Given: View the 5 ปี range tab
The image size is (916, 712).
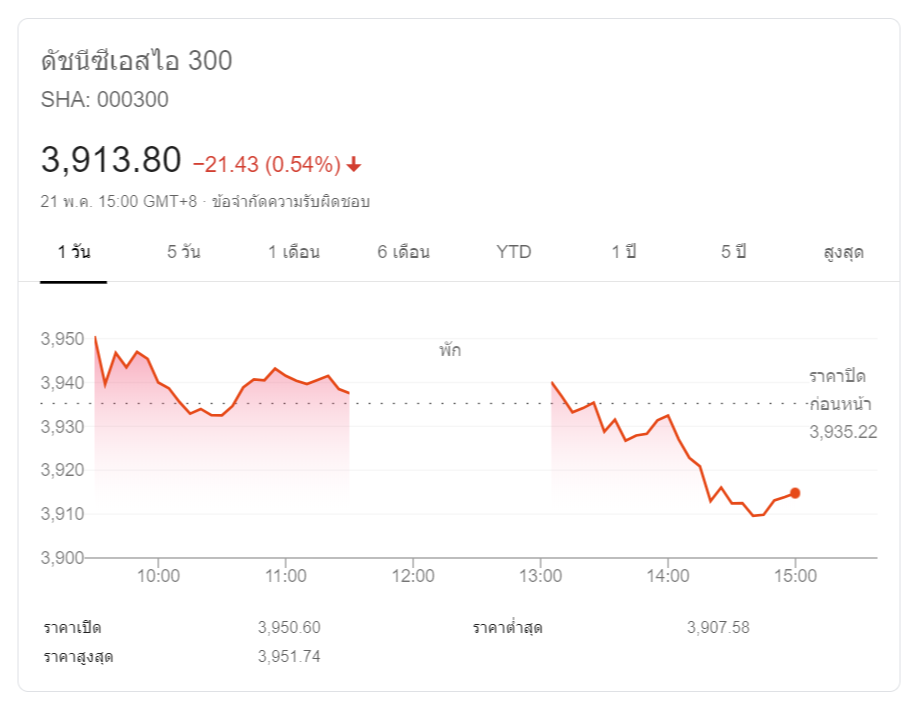Looking at the screenshot, I should point(734,252).
